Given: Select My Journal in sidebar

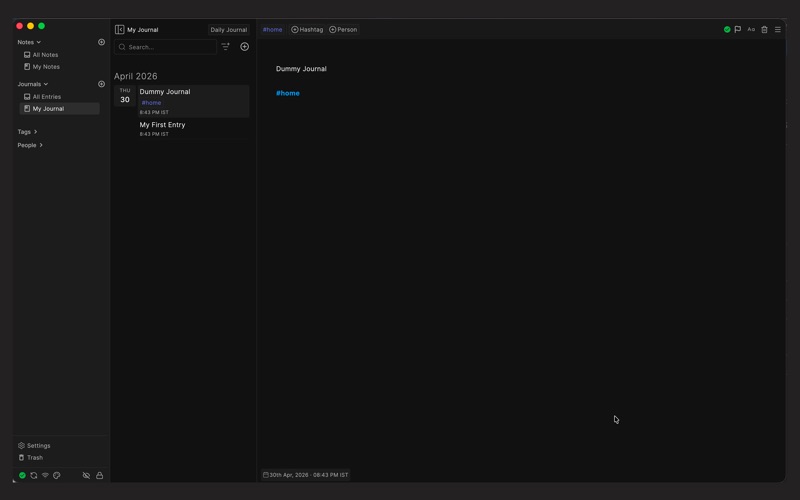Looking at the screenshot, I should [x=59, y=109].
